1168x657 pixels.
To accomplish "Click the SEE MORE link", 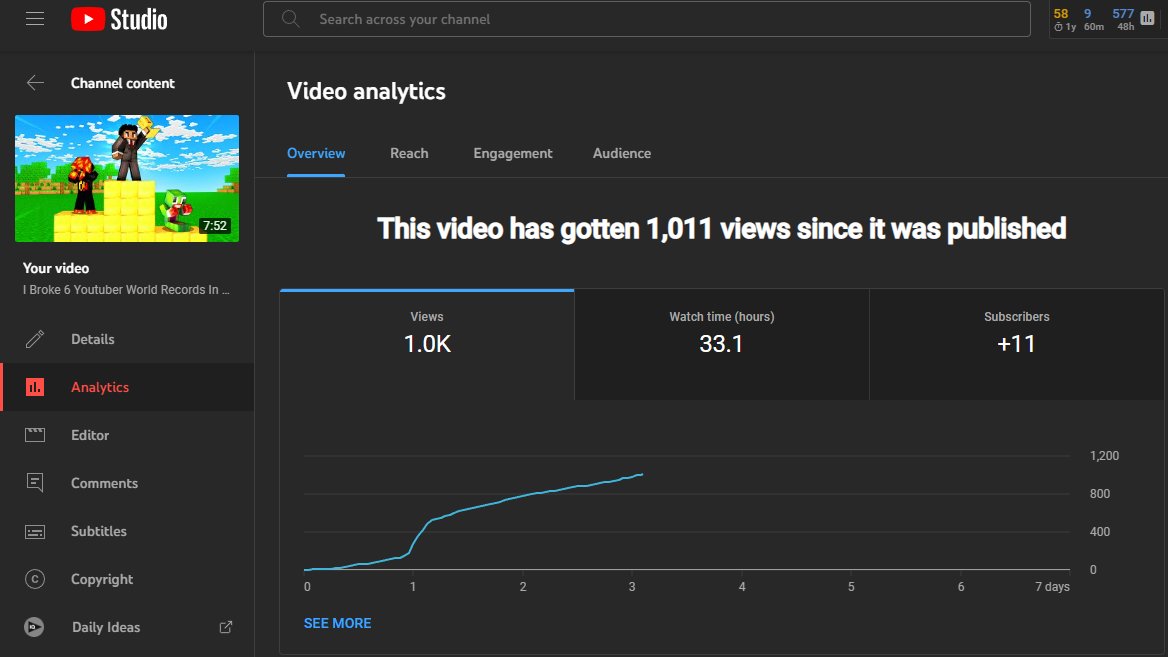I will point(337,623).
